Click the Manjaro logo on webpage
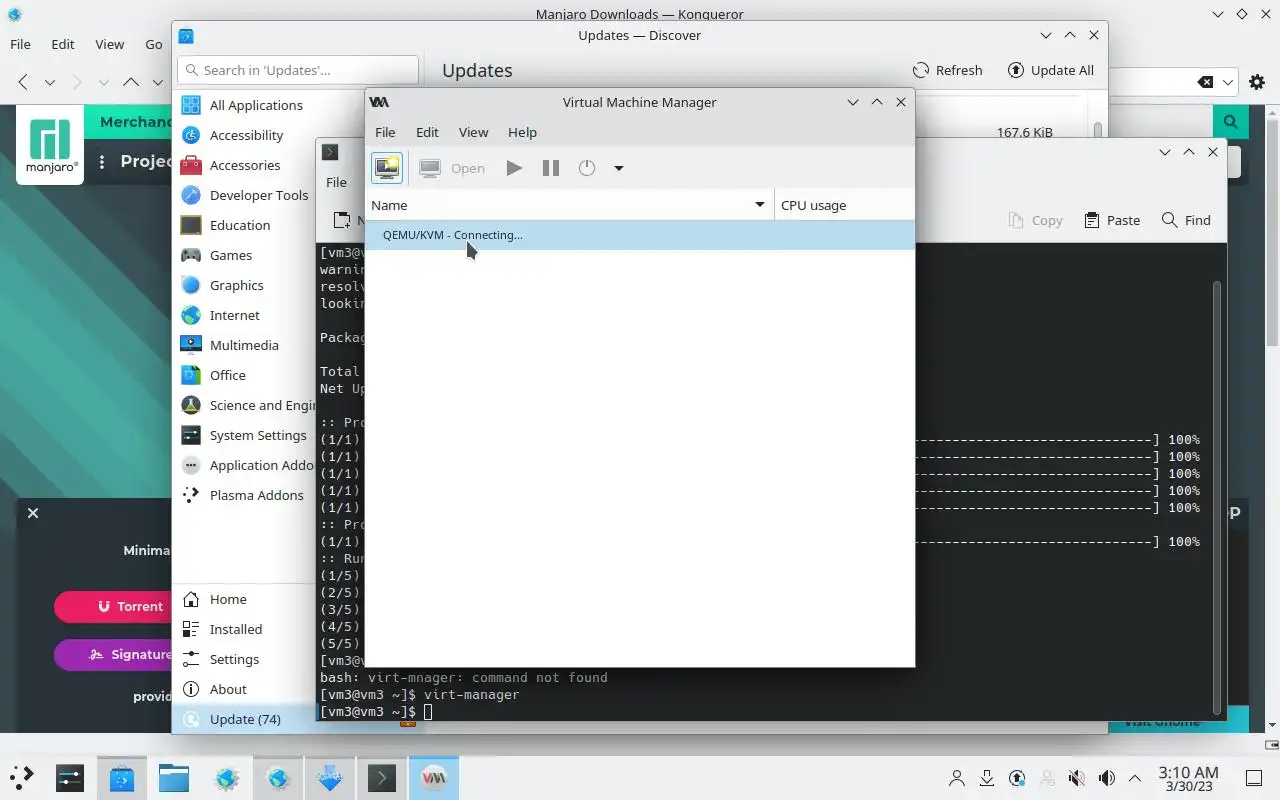Screen dimensions: 1280x800 (50, 145)
